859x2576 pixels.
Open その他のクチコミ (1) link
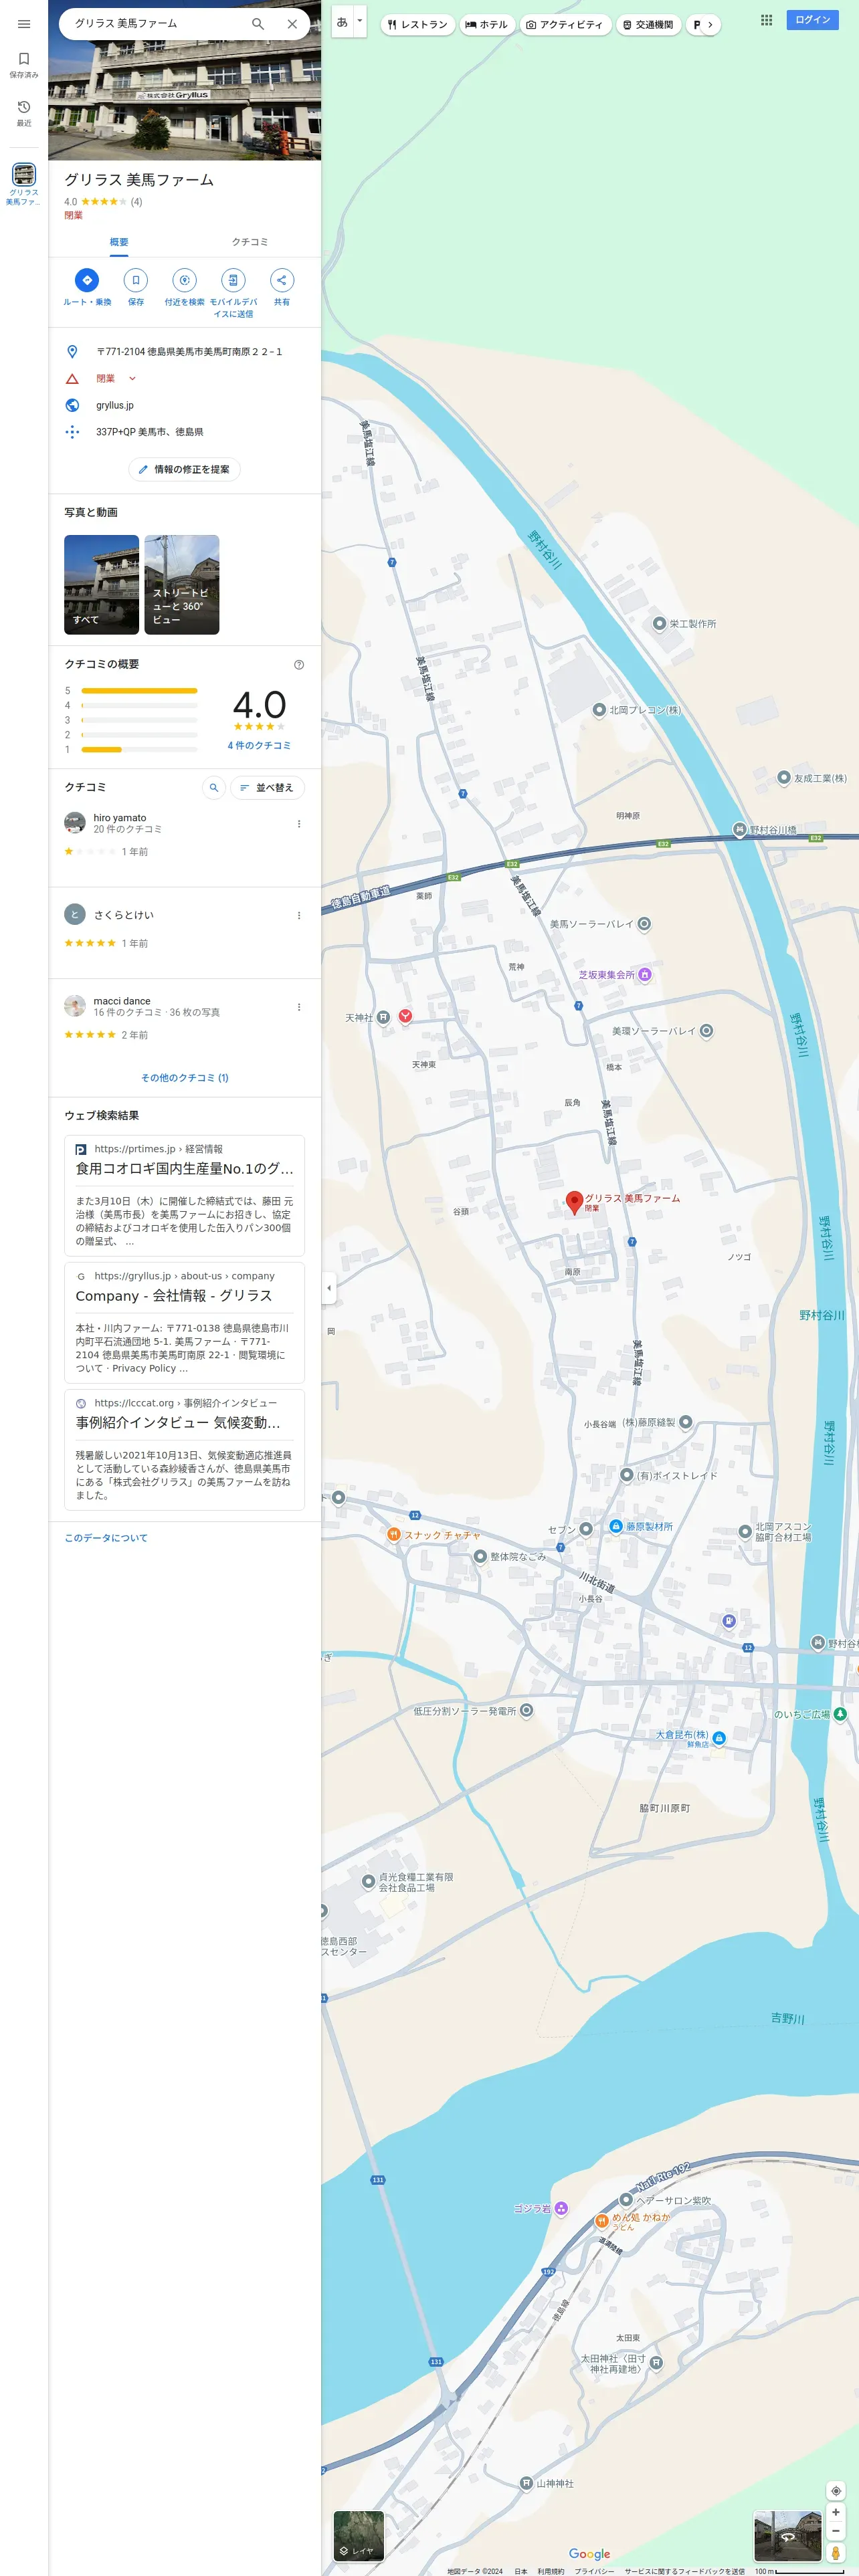184,1078
